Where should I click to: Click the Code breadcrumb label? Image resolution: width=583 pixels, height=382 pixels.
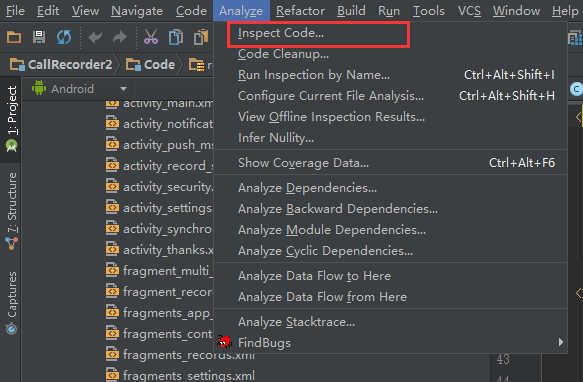pyautogui.click(x=159, y=65)
